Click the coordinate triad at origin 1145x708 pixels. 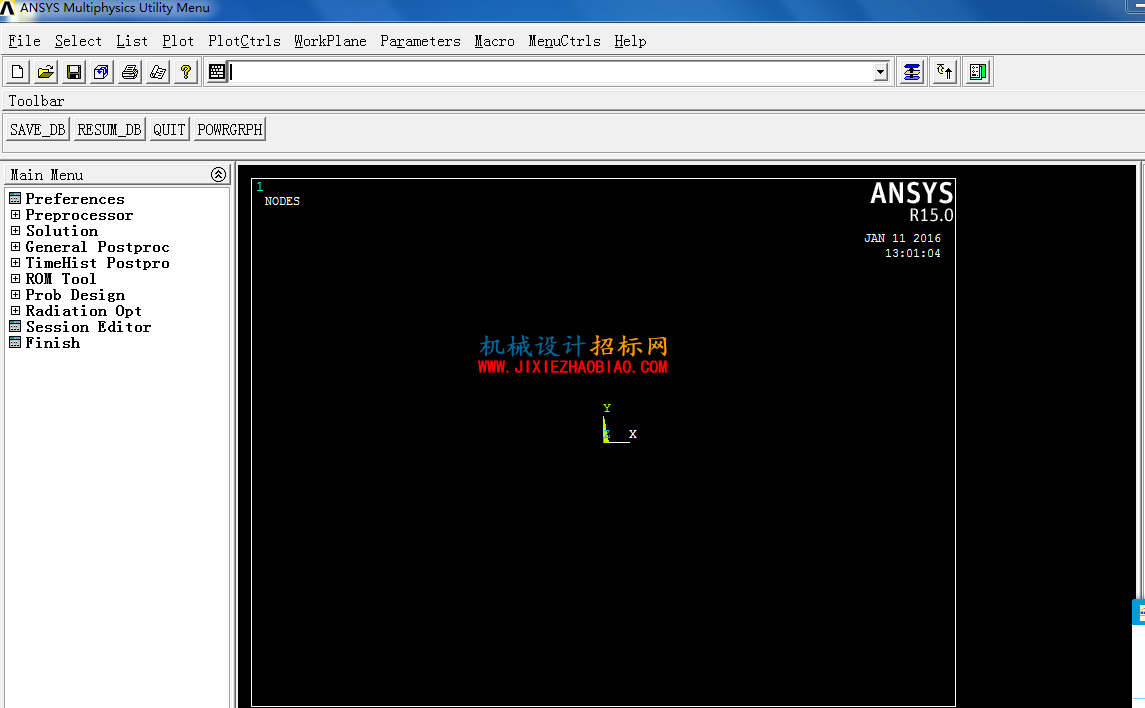(618, 424)
